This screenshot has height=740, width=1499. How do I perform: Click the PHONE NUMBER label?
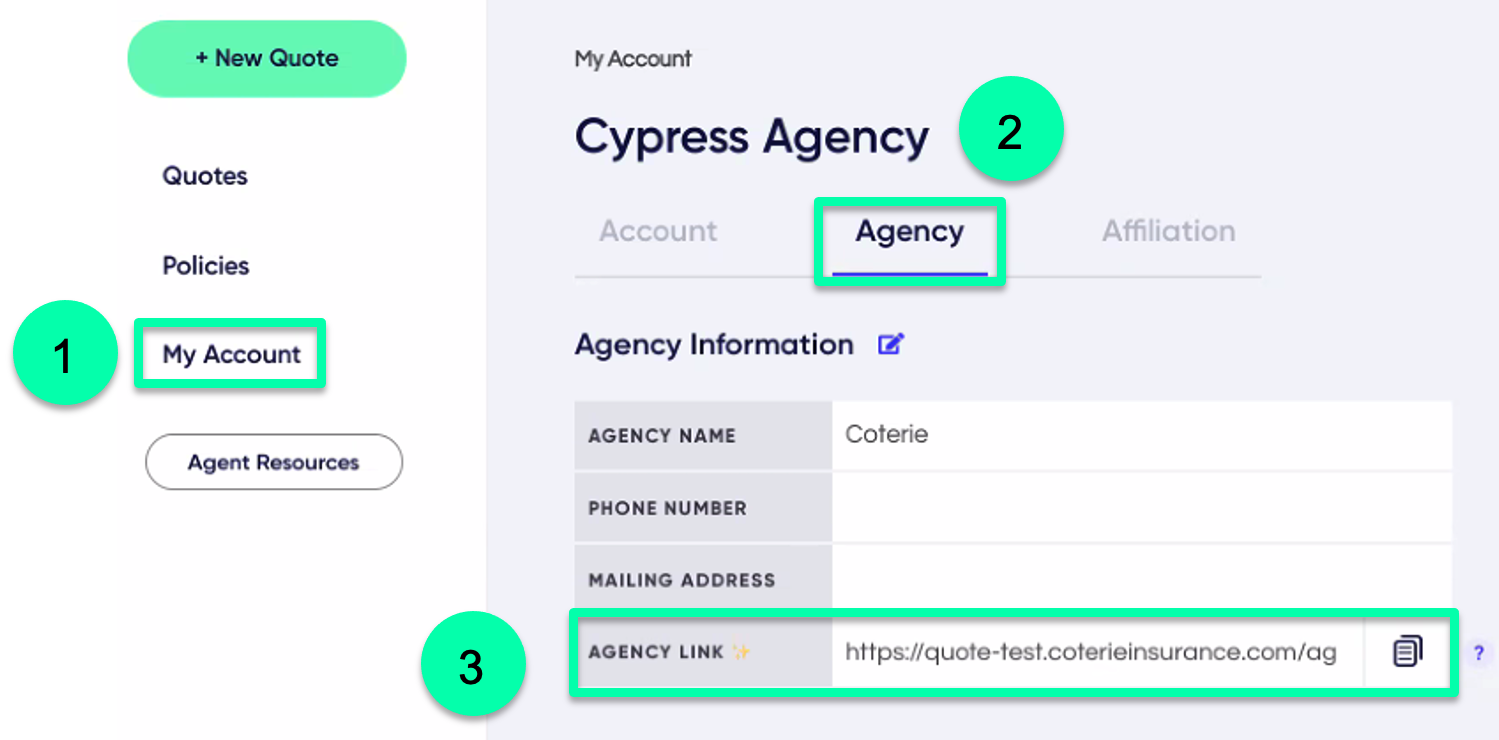point(667,508)
